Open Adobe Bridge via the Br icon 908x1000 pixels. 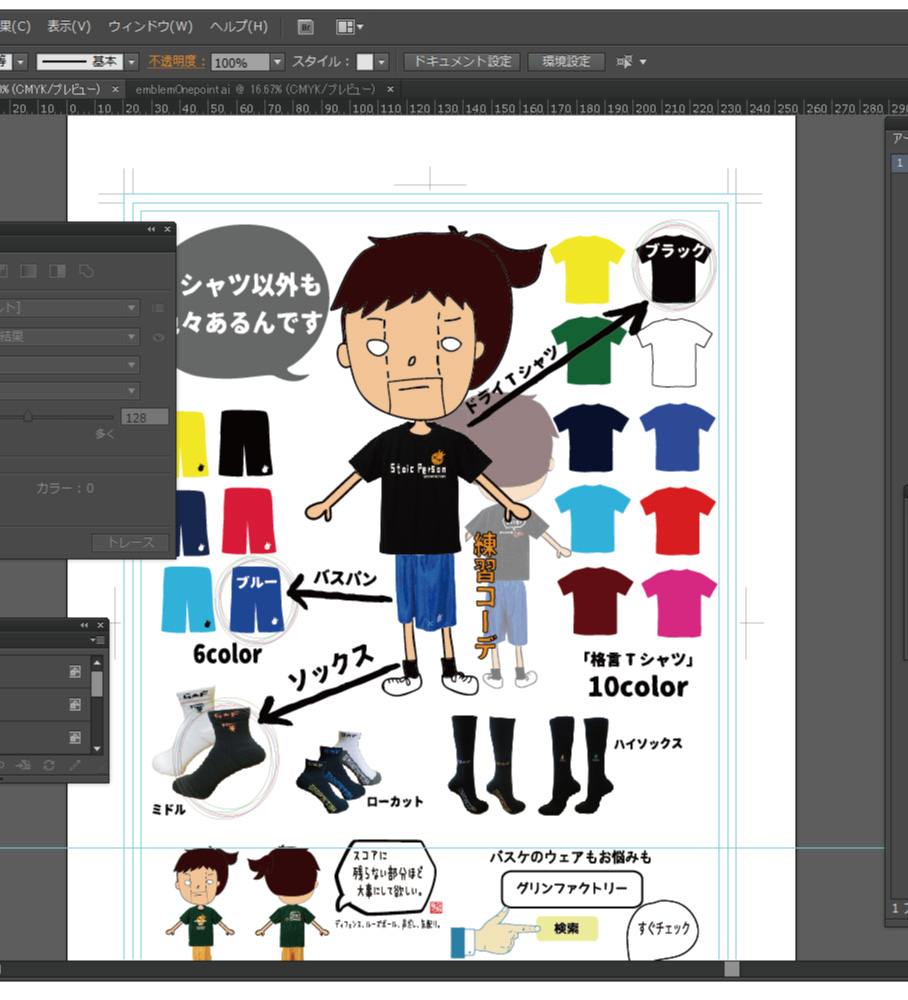tap(306, 27)
